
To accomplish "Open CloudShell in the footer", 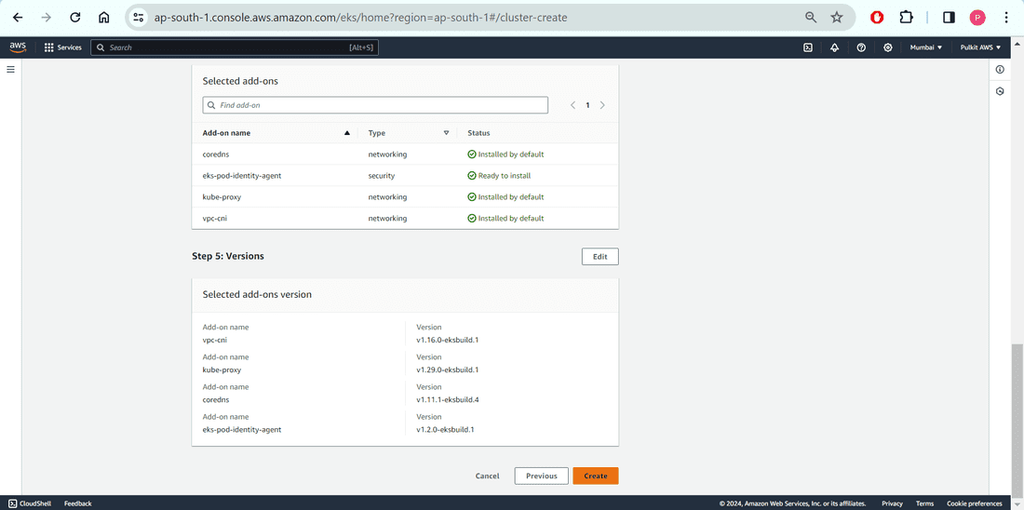I will (x=30, y=503).
